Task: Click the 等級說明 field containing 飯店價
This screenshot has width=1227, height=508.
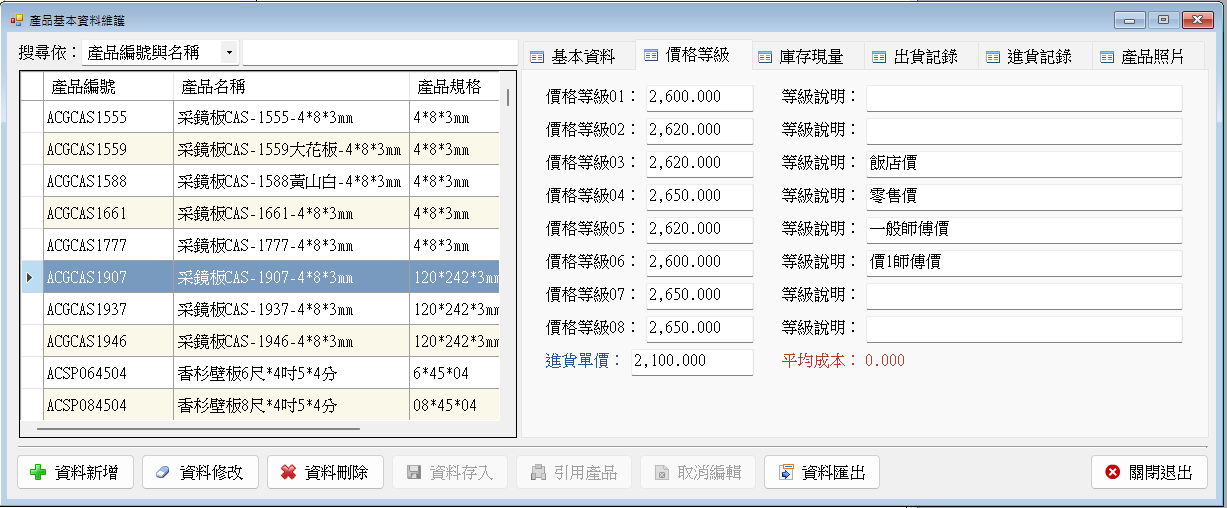Action: click(1024, 163)
